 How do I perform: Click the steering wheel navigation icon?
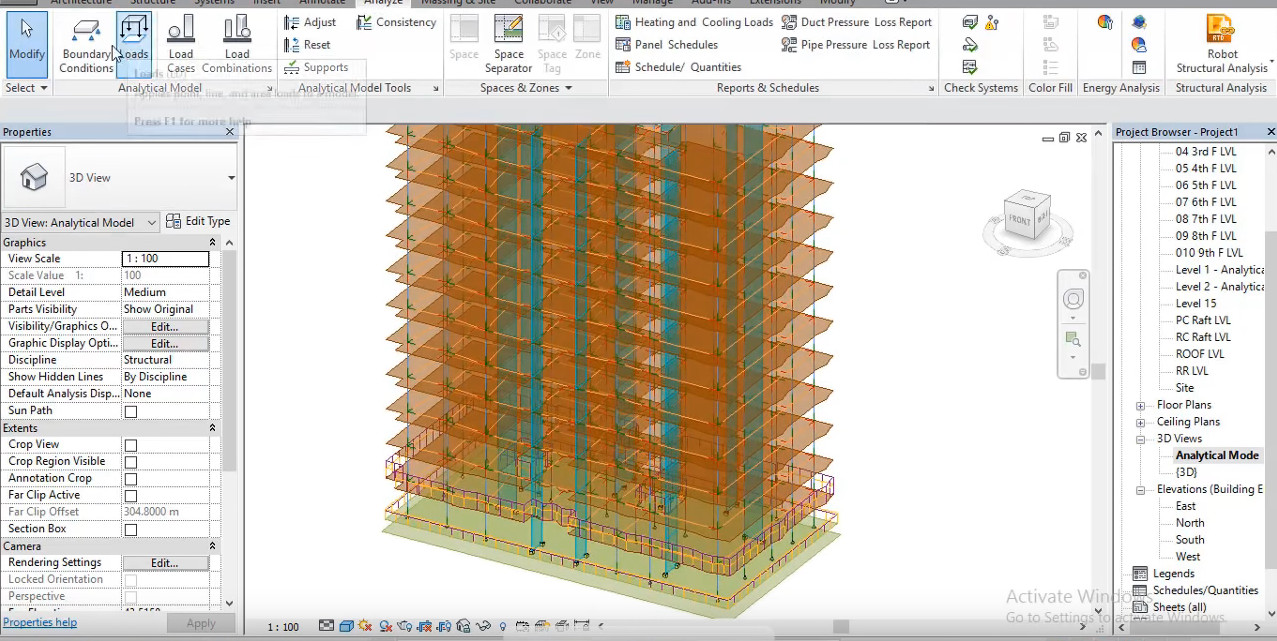pyautogui.click(x=1073, y=299)
